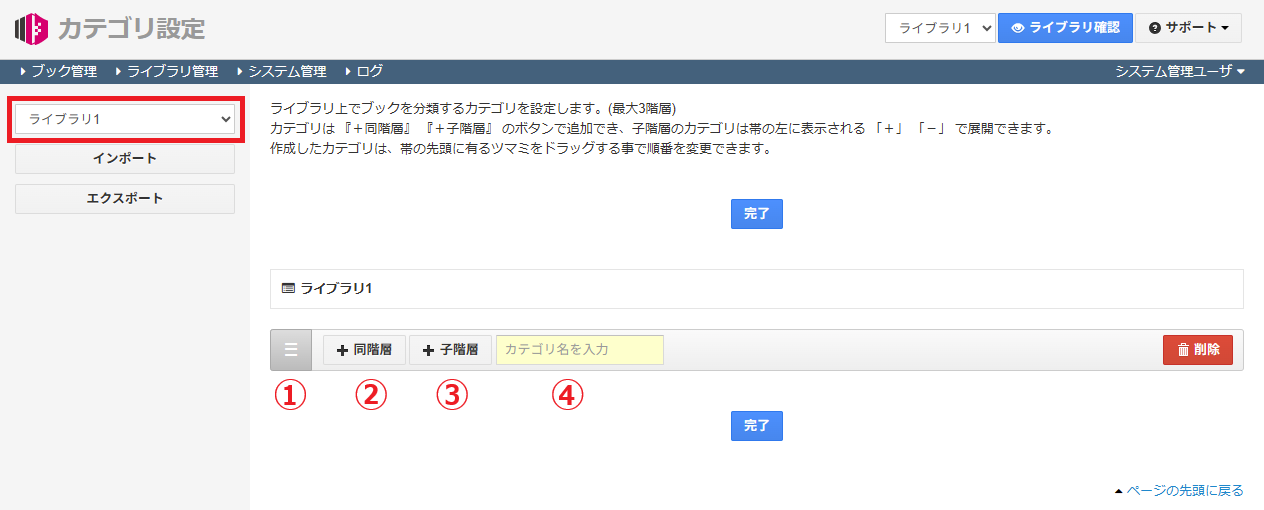The height and width of the screenshot is (510, 1264).
Task: Click the app logo icon beside カテゴリ設定
Action: pyautogui.click(x=31, y=28)
